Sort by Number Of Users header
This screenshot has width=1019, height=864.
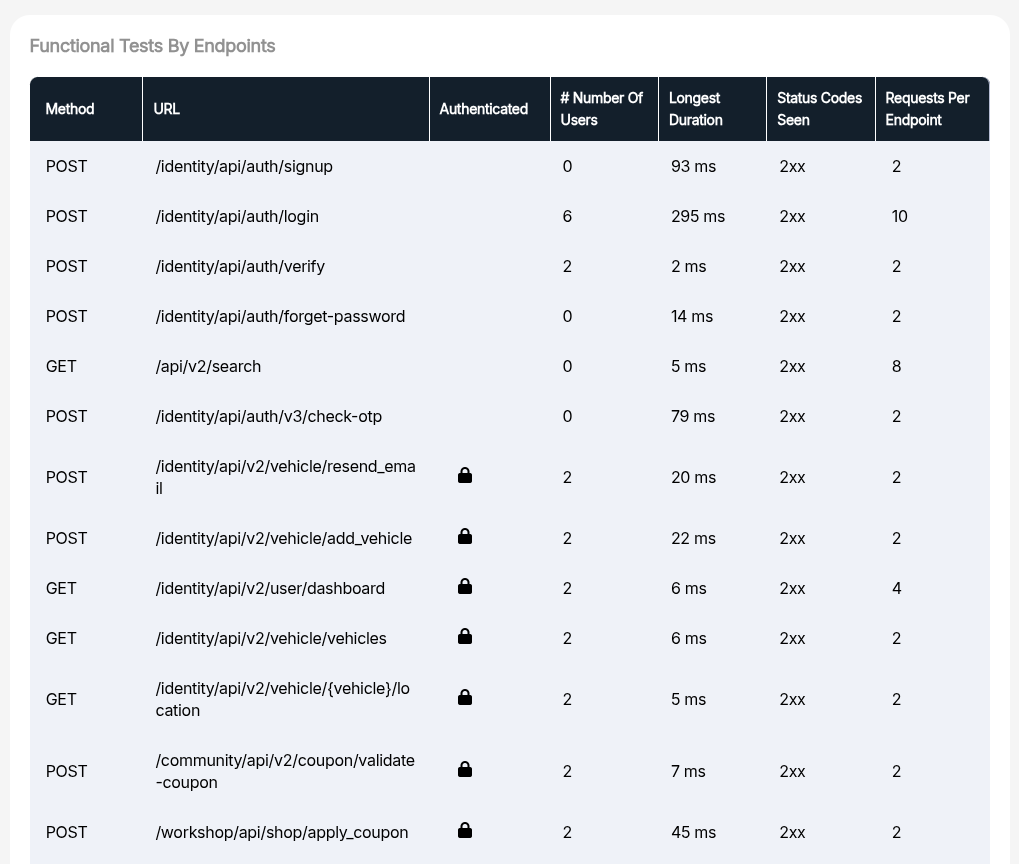tap(601, 109)
